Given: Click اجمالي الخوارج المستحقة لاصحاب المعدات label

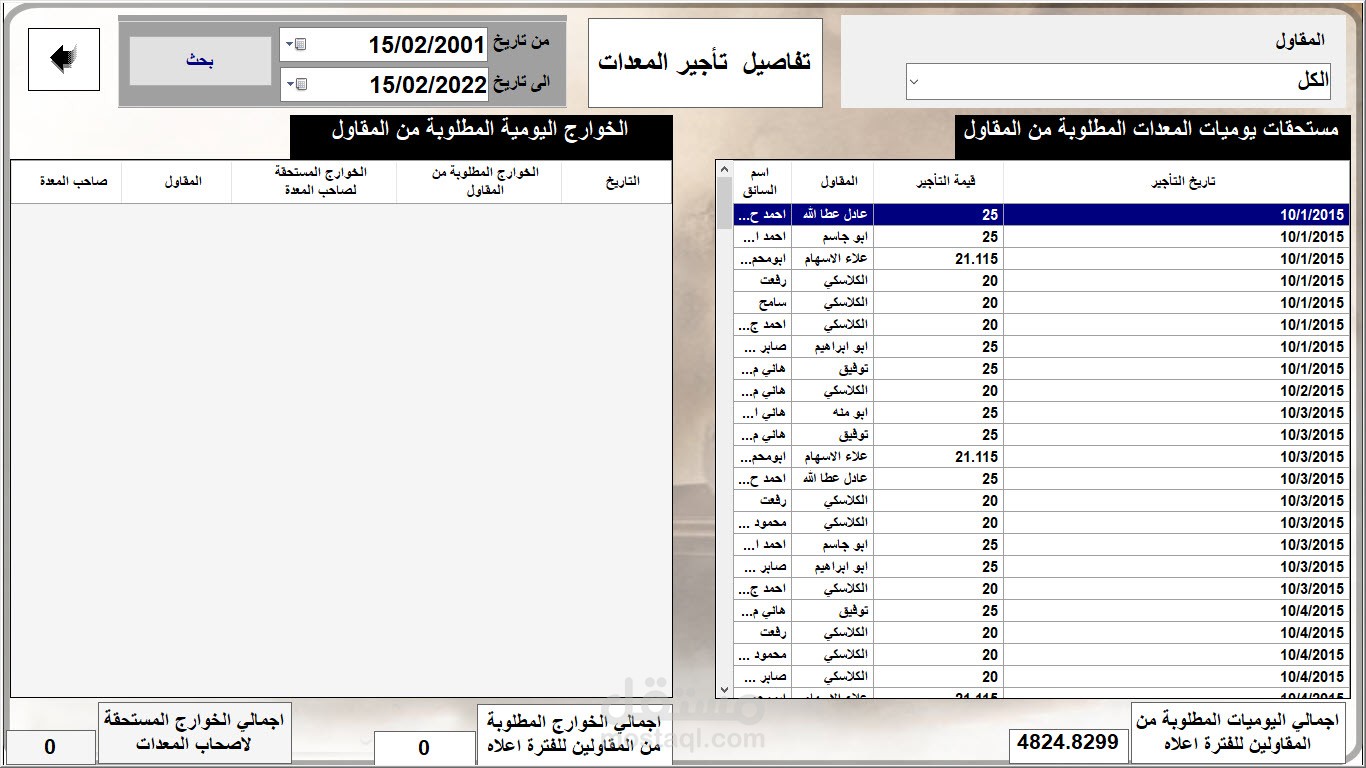Looking at the screenshot, I should [194, 732].
